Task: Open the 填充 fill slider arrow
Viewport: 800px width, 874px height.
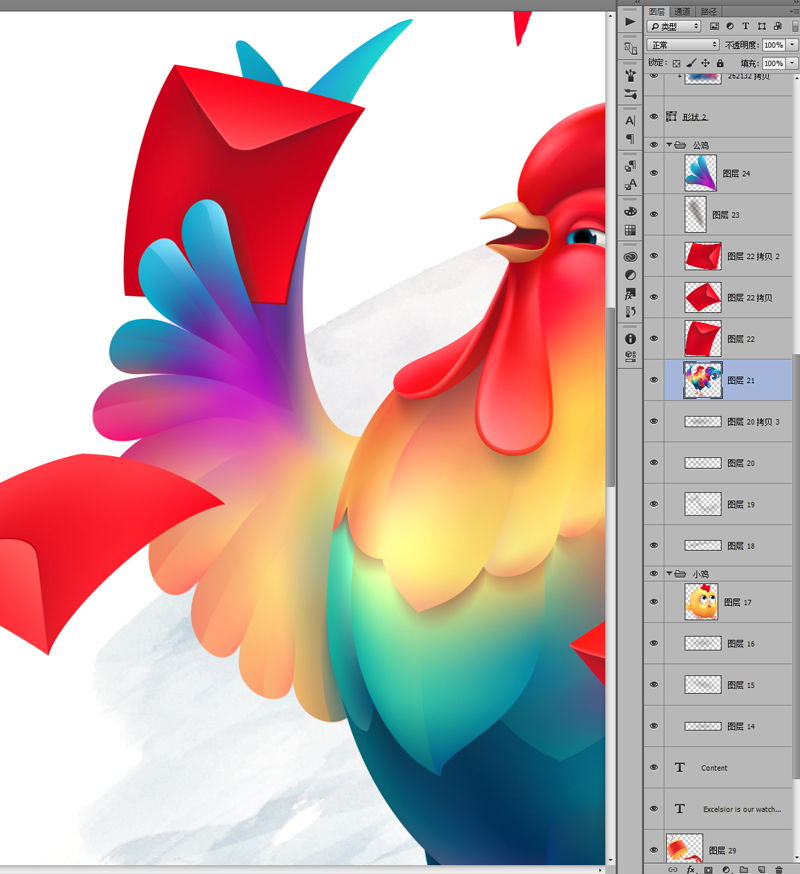Action: pos(792,63)
